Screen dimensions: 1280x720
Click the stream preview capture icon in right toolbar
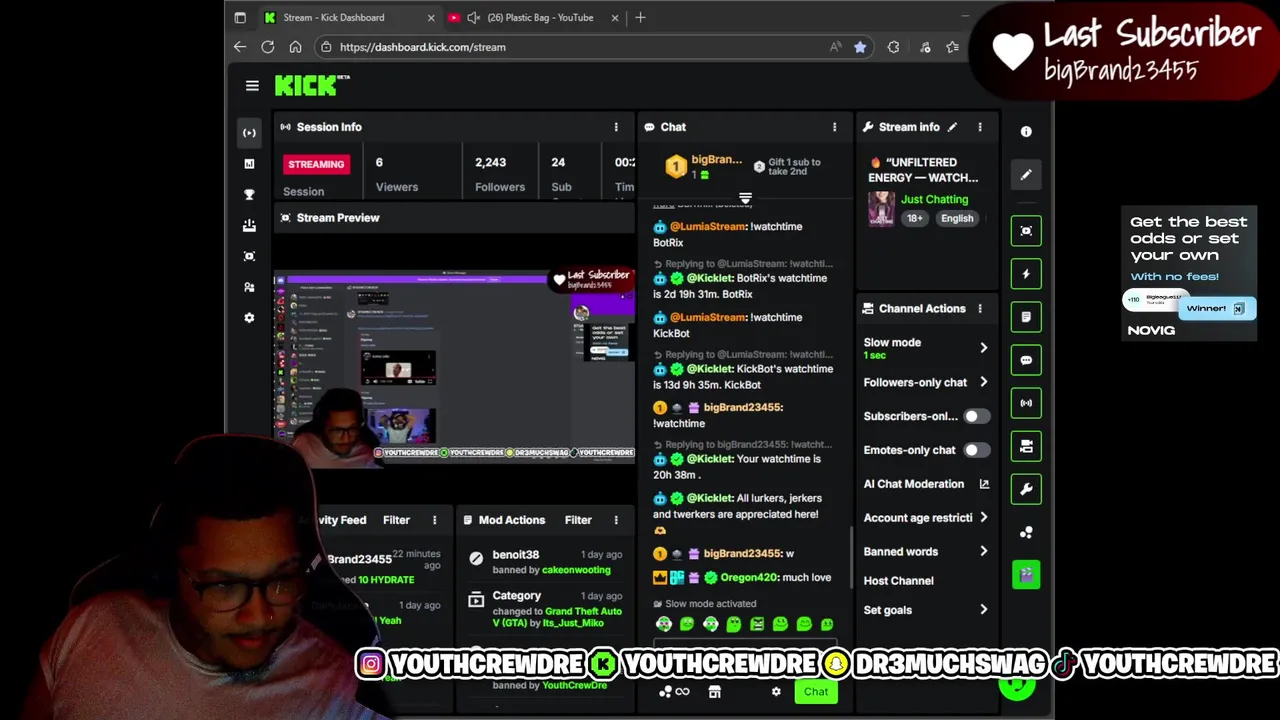click(x=1026, y=231)
